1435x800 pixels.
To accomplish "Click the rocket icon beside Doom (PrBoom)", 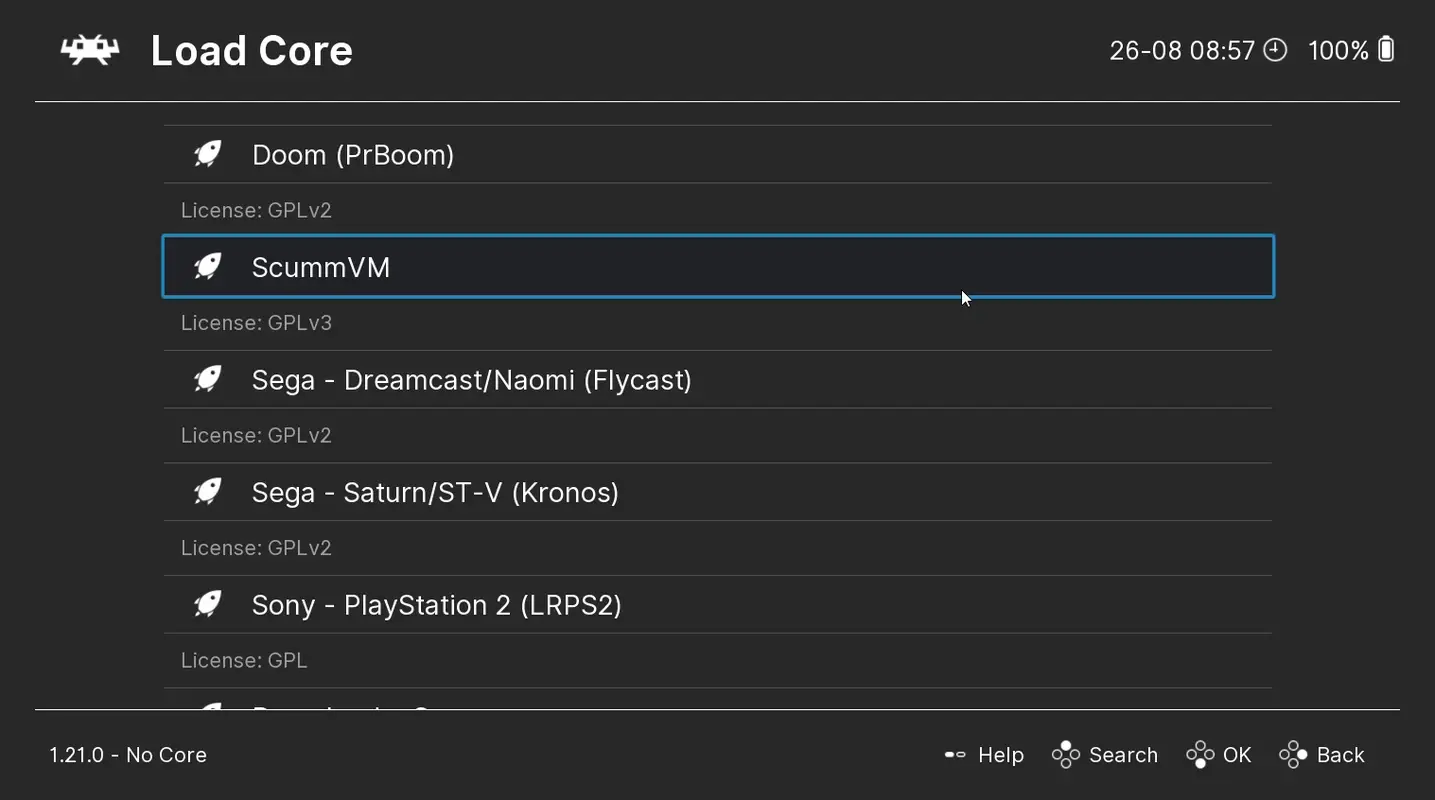I will click(207, 153).
